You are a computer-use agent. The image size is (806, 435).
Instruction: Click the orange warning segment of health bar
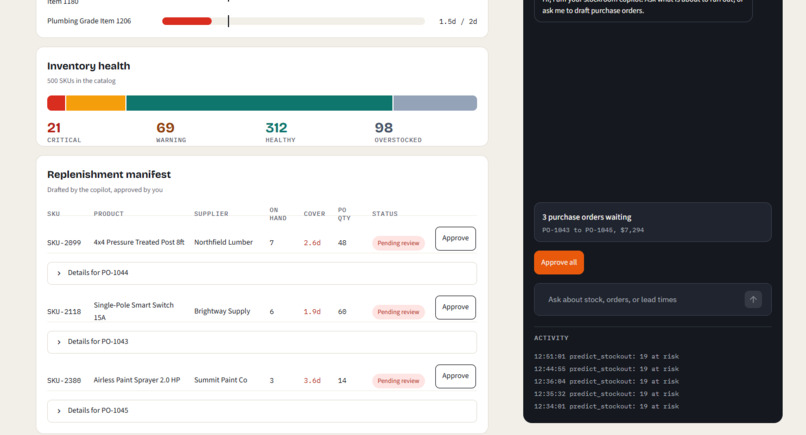96,103
